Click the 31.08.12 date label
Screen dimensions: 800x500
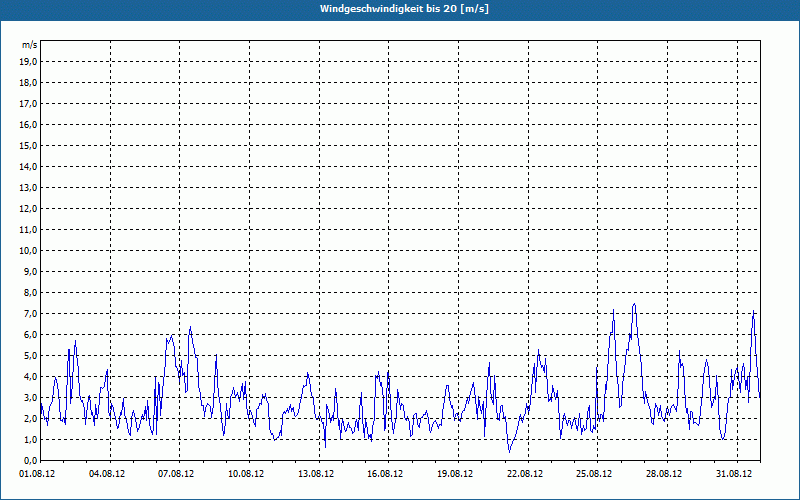tap(734, 474)
